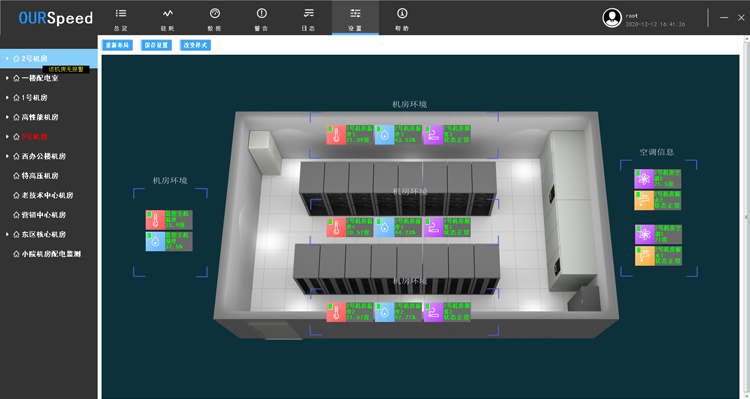
Task: Select the red 3号机房 tree item
Action: 34,137
